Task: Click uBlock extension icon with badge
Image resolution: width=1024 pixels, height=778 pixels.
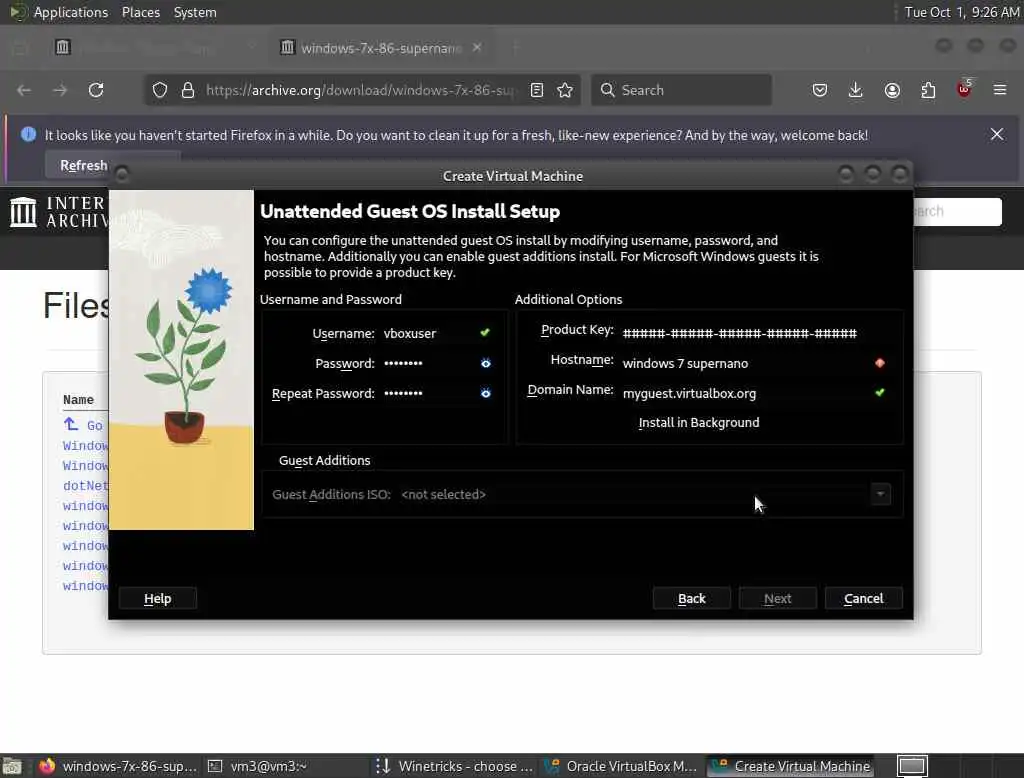Action: click(964, 89)
